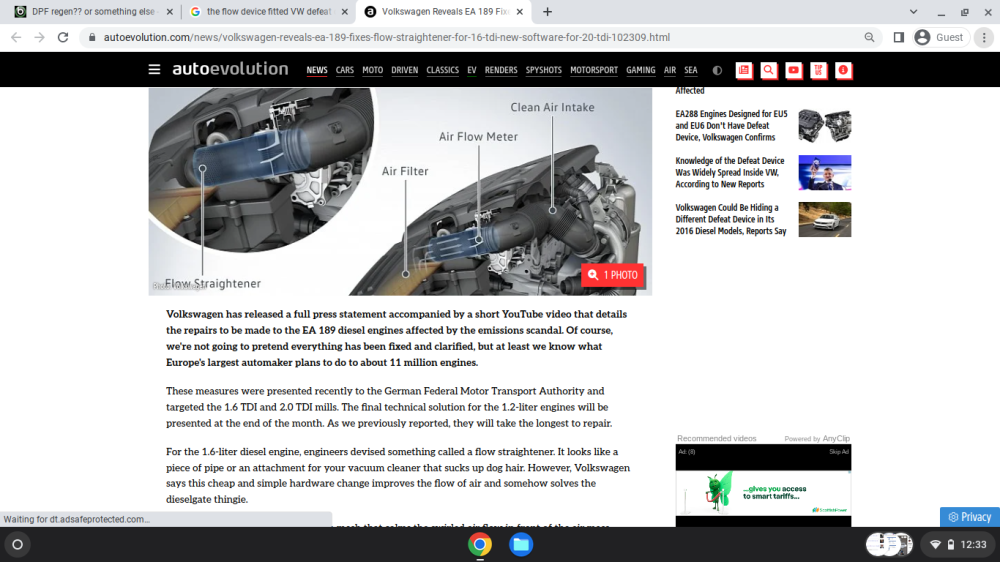Open the Privacy settings button
The image size is (1000, 562).
(969, 517)
